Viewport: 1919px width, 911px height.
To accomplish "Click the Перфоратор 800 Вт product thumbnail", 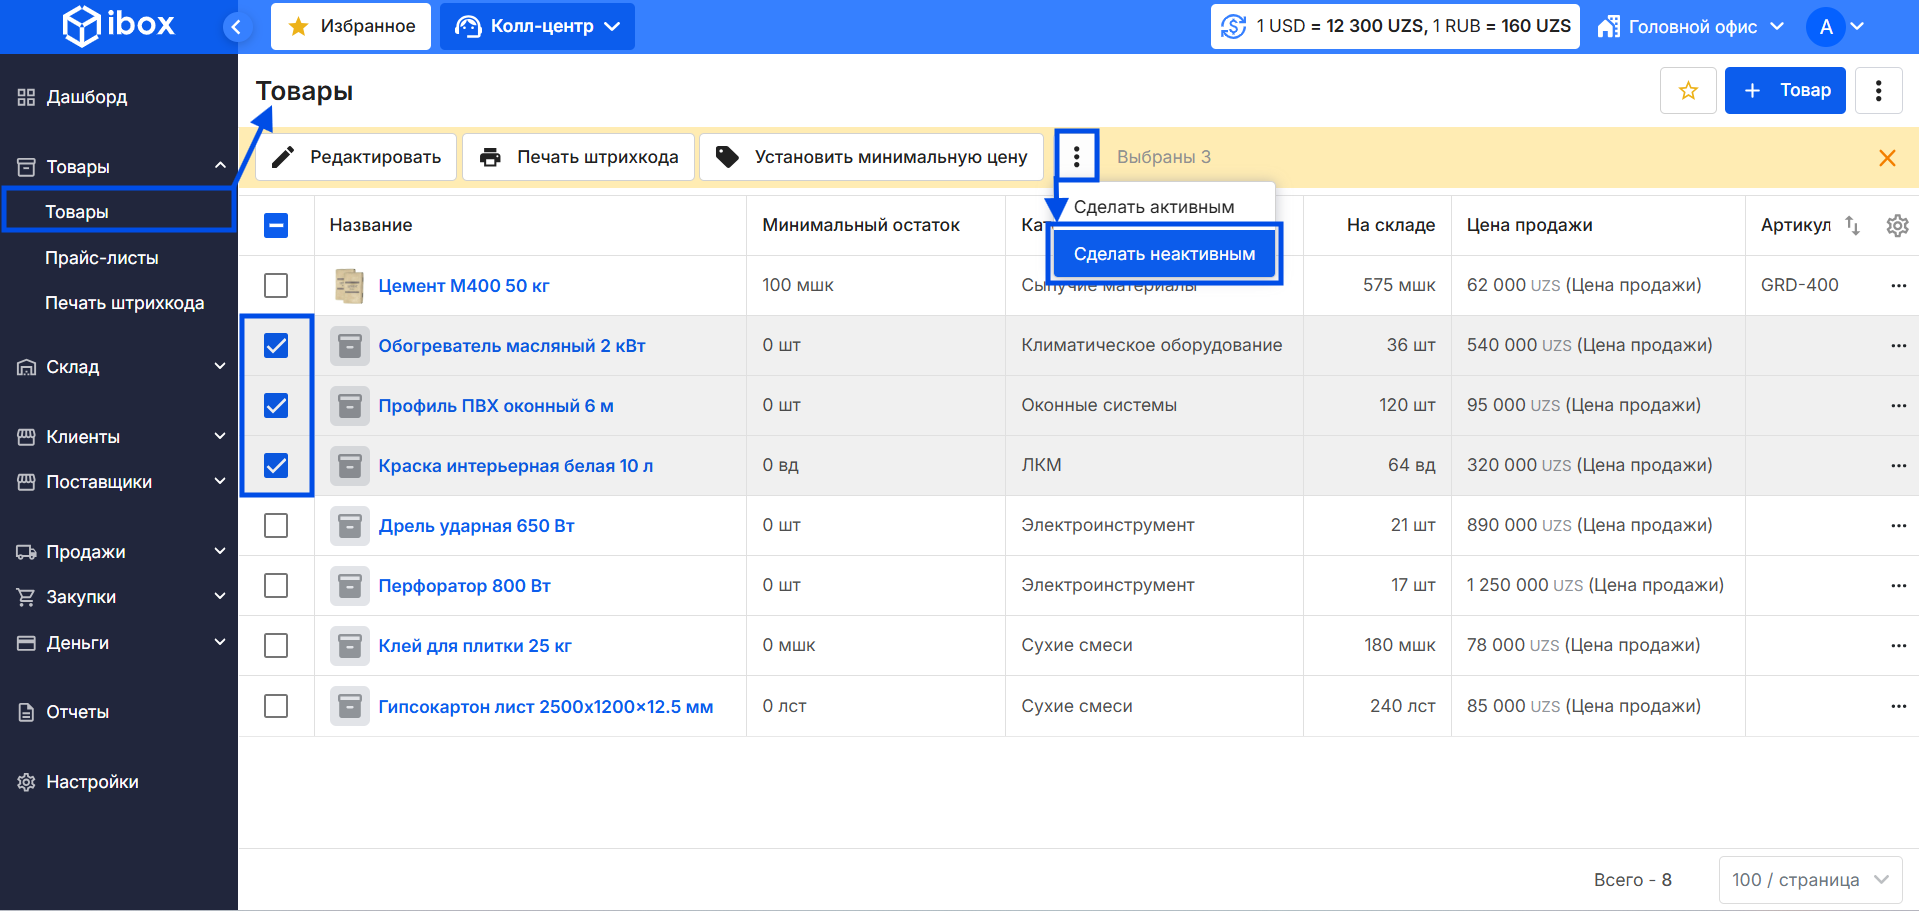I will tap(349, 586).
